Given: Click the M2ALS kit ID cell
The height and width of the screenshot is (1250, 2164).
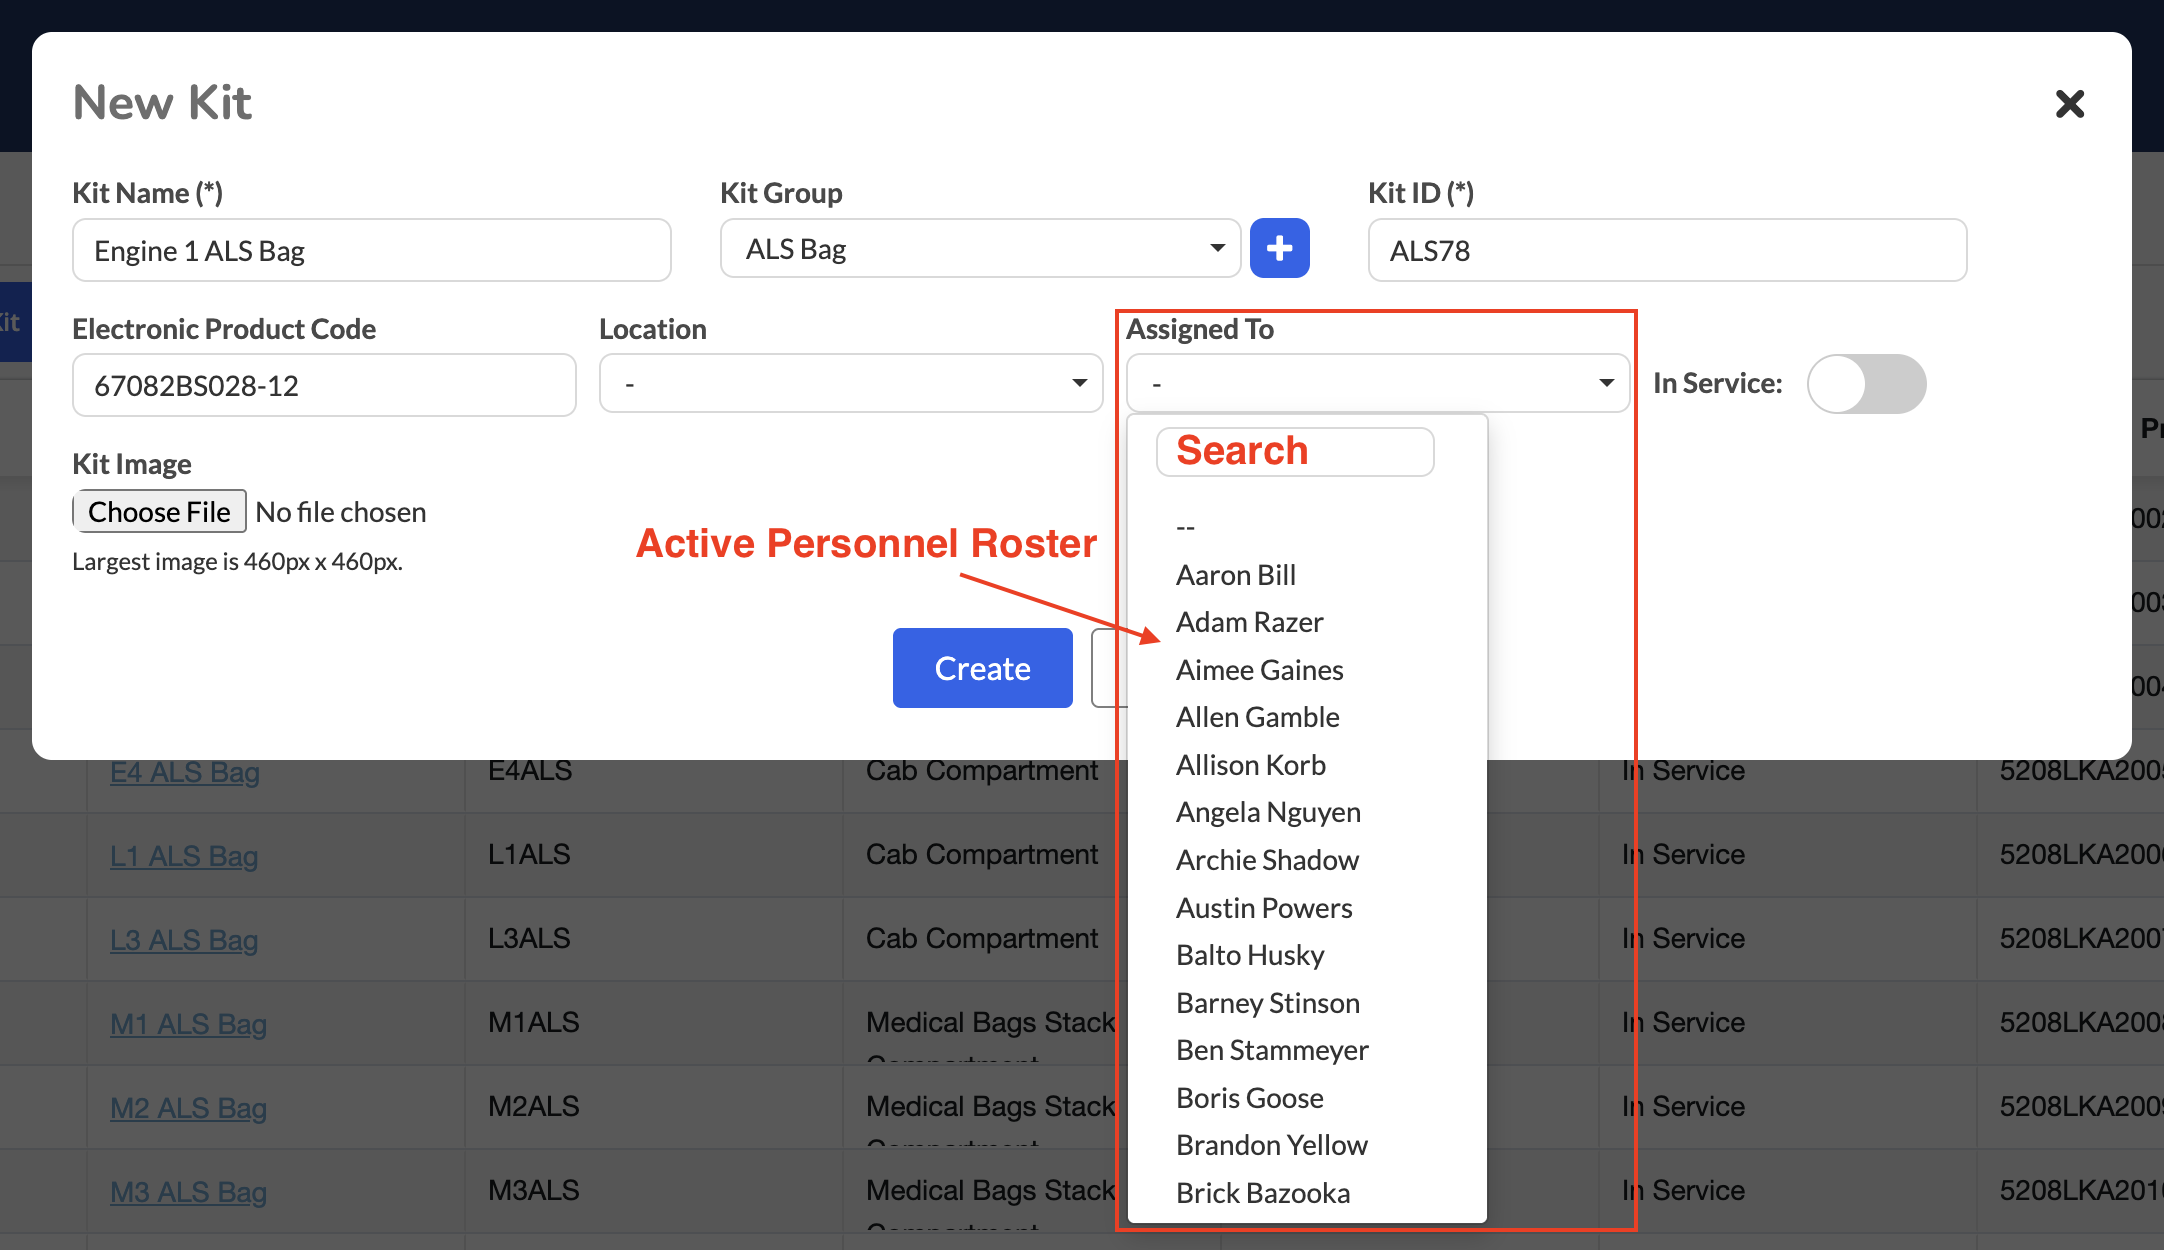Looking at the screenshot, I should (x=654, y=1107).
